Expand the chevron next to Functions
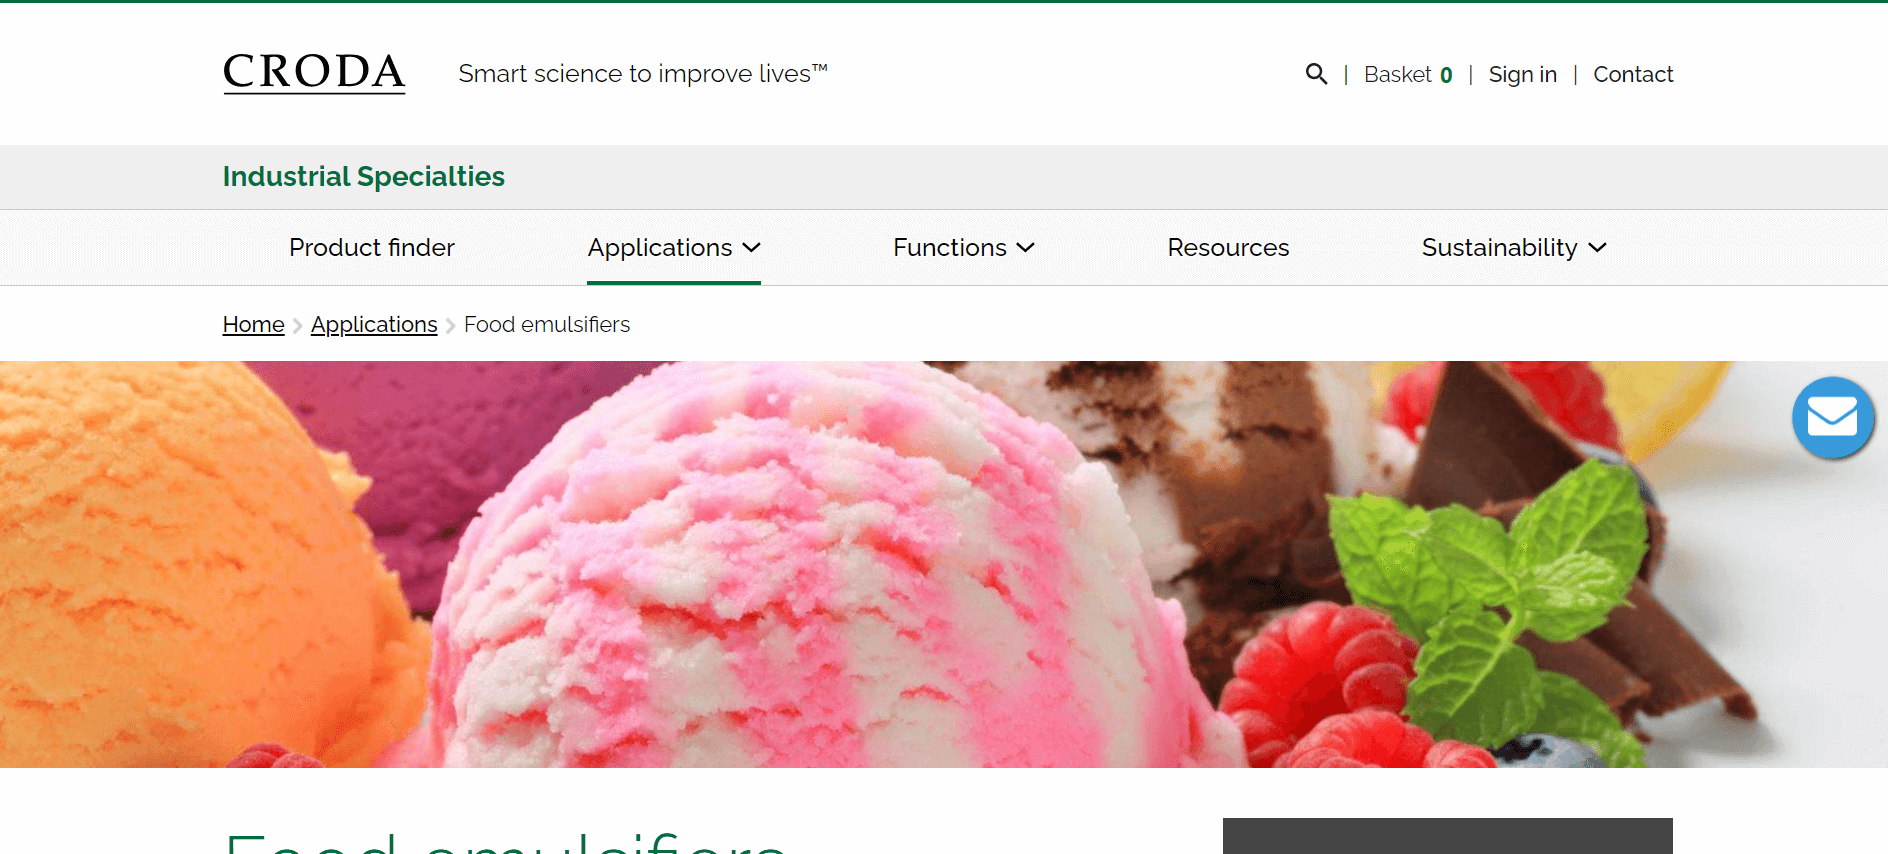This screenshot has width=1888, height=854. [x=1026, y=248]
